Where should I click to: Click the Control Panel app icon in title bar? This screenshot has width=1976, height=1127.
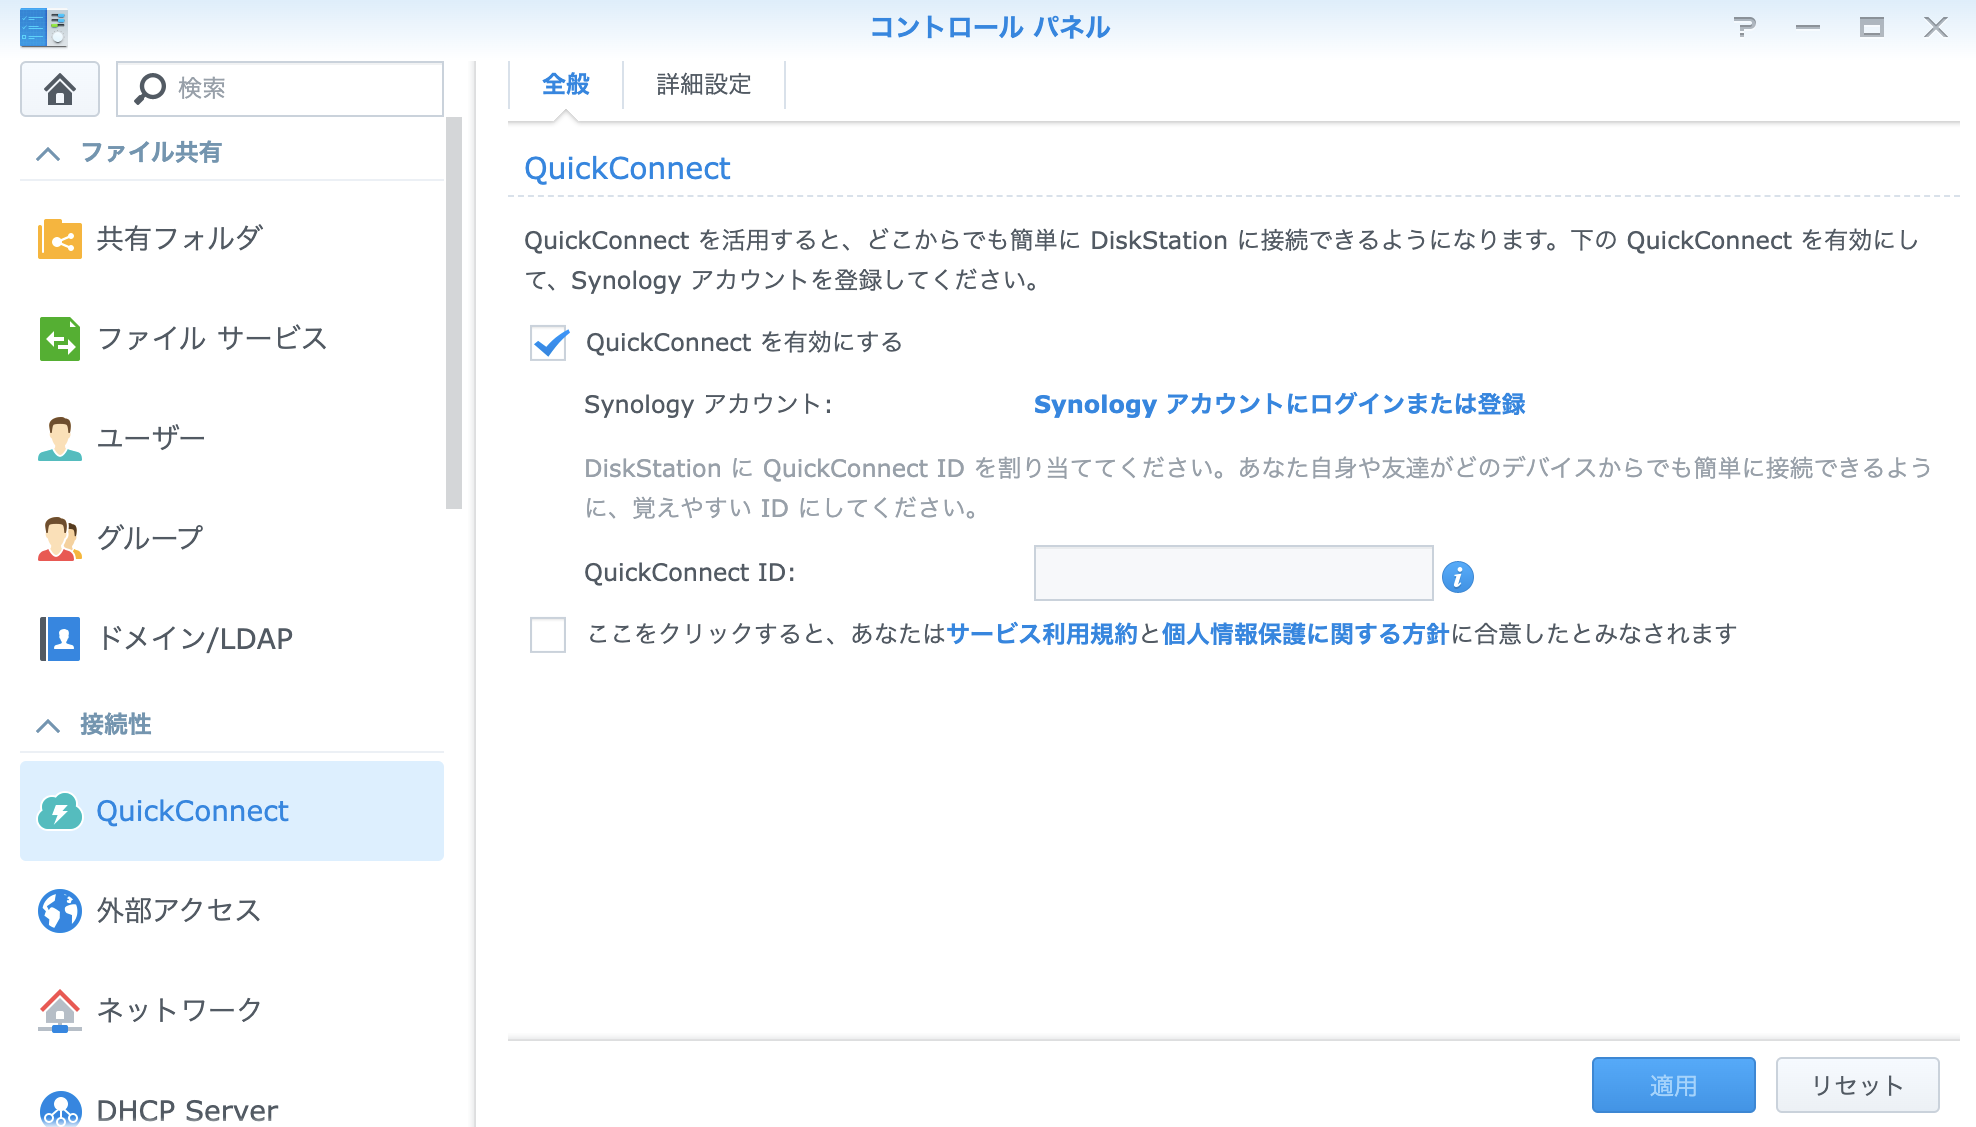[43, 27]
